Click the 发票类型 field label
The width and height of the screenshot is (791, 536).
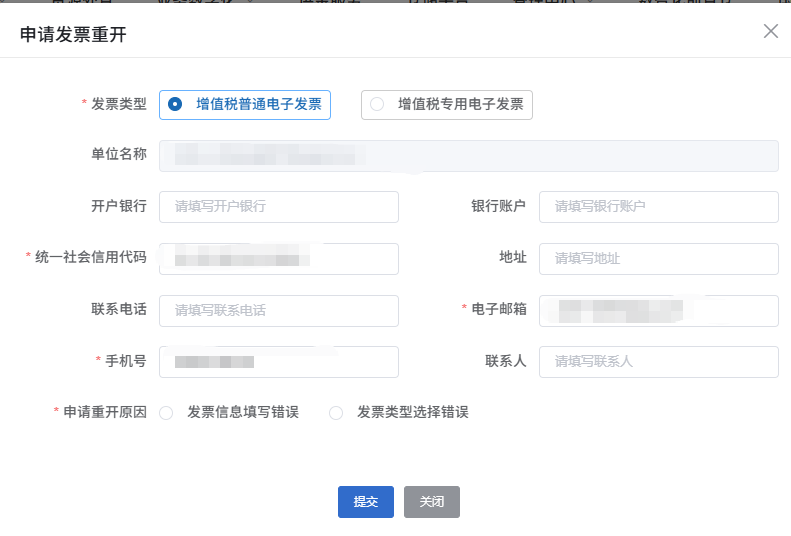119,103
